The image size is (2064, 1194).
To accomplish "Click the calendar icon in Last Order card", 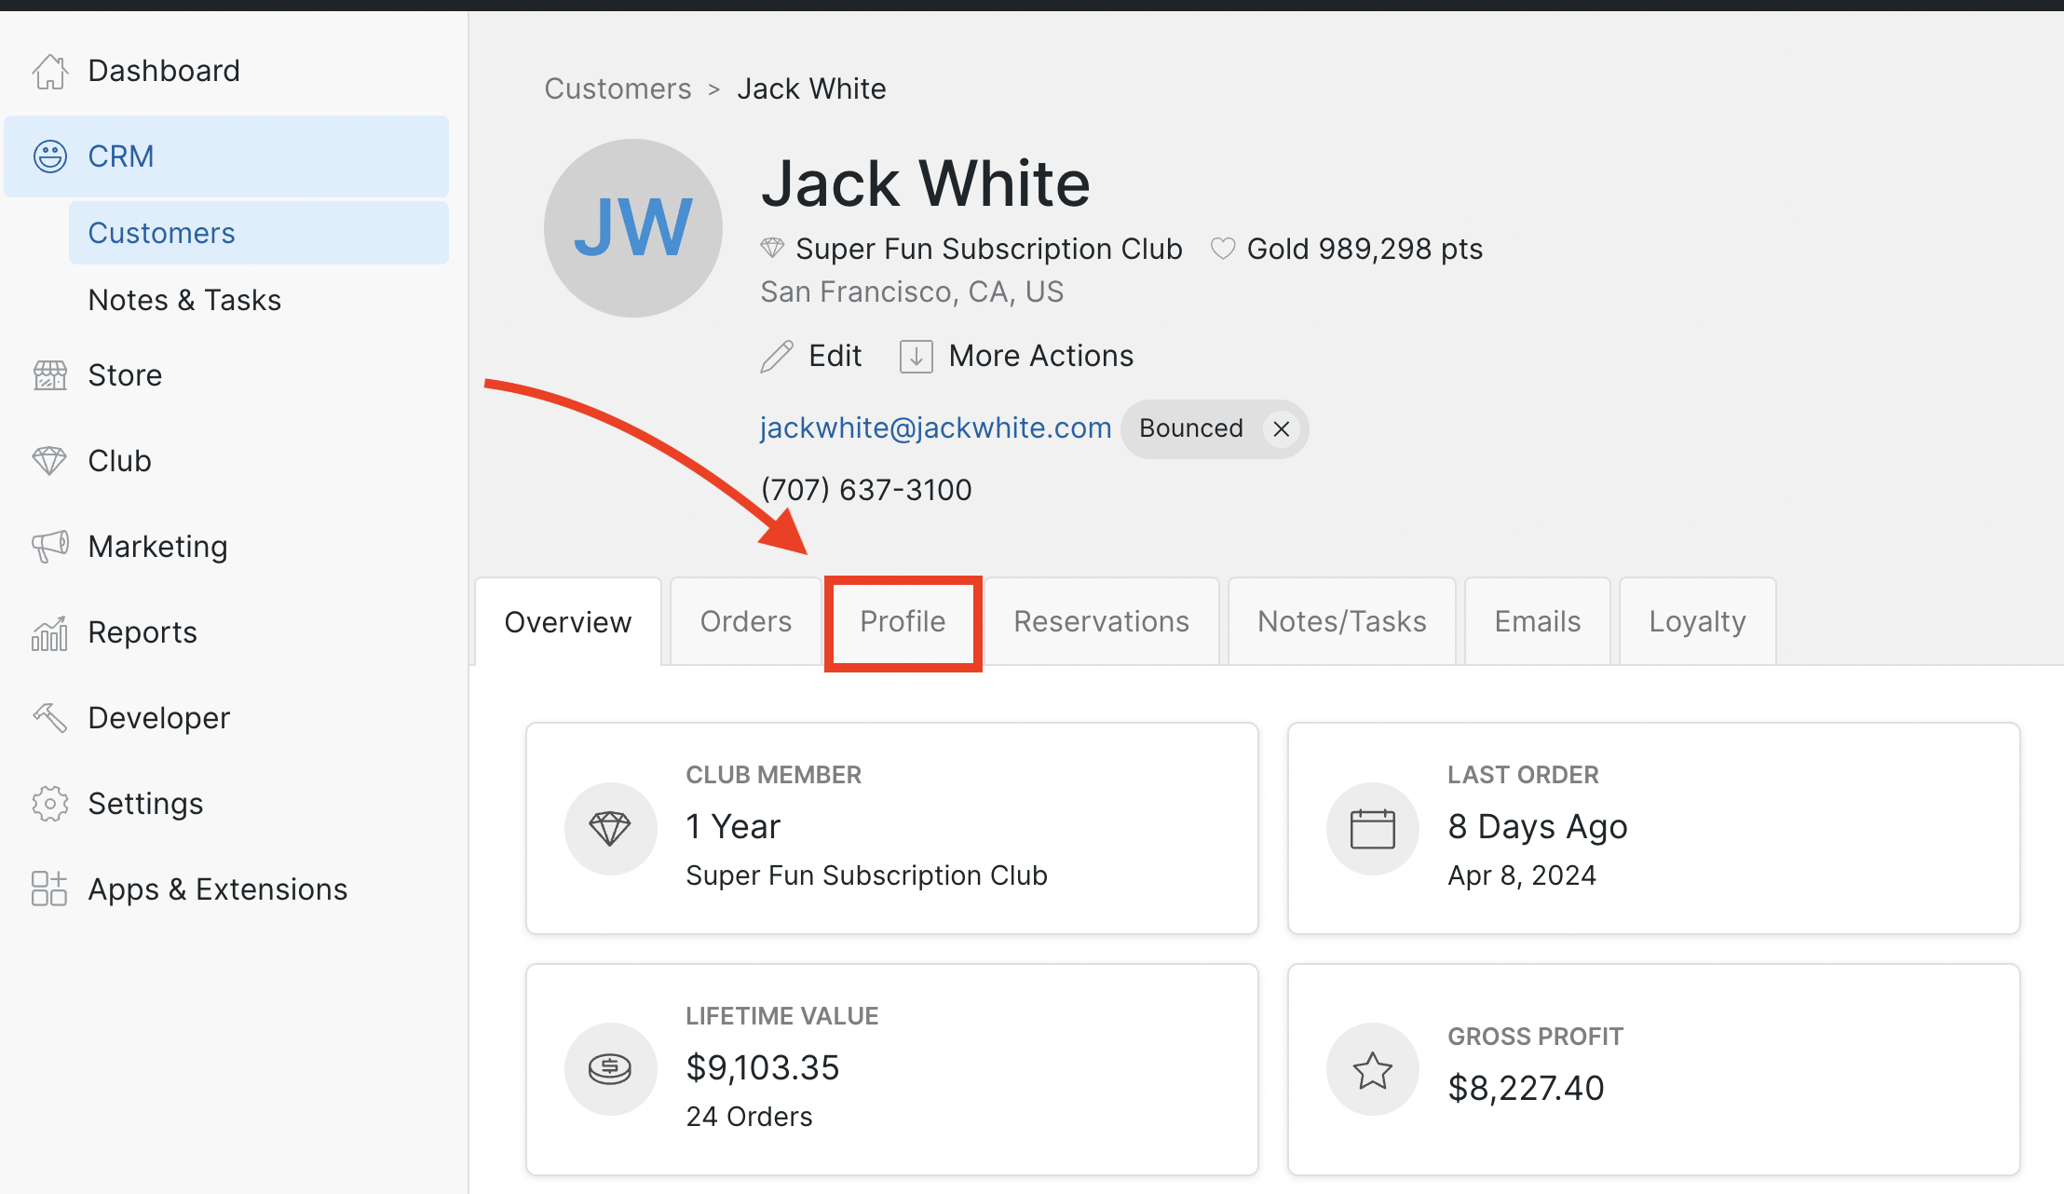I will pos(1372,828).
